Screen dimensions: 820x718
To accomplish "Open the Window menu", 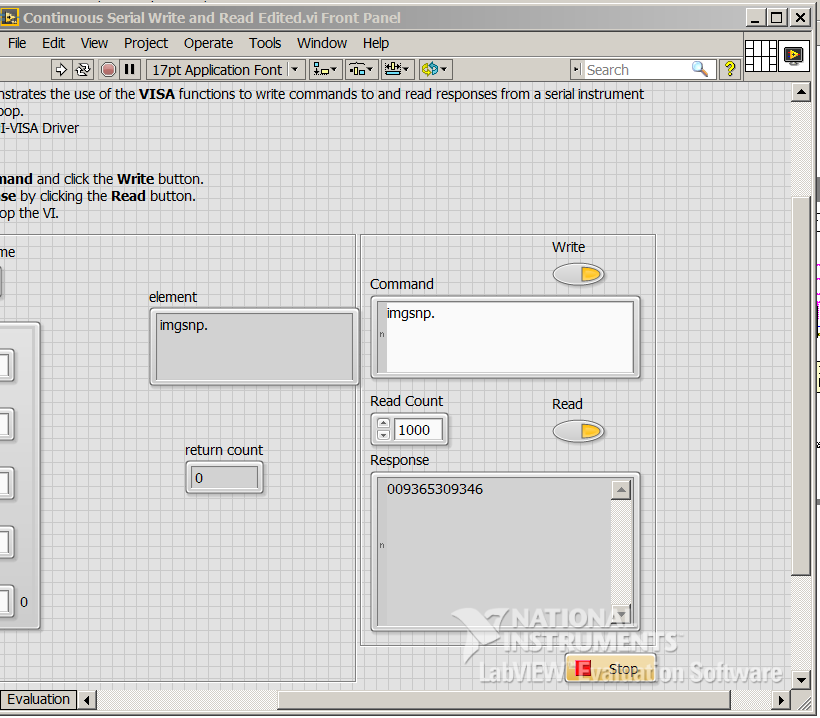I will tap(322, 43).
